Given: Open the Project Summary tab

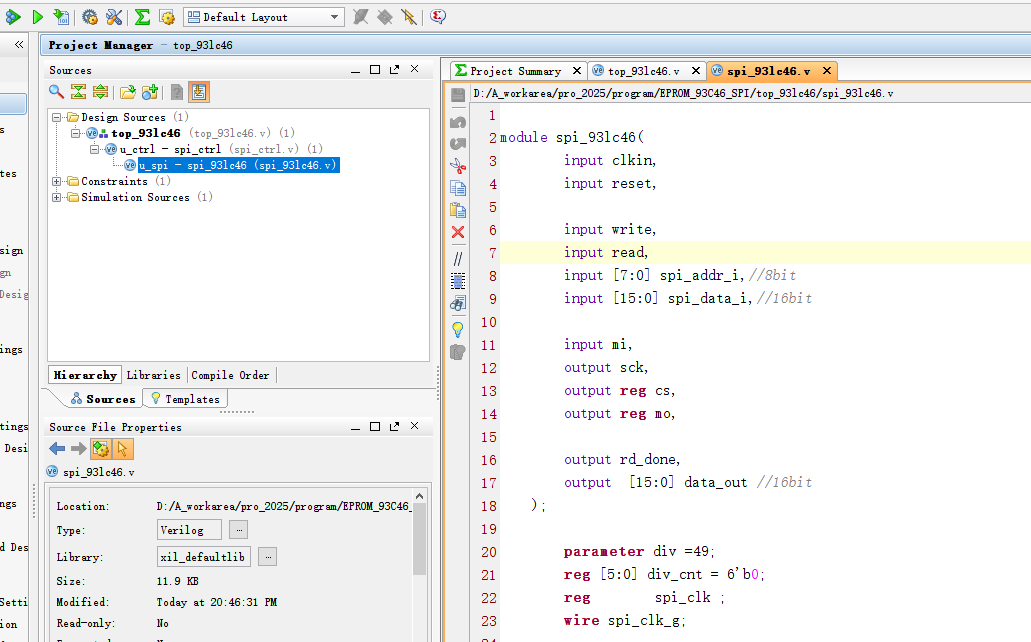Looking at the screenshot, I should (x=516, y=71).
